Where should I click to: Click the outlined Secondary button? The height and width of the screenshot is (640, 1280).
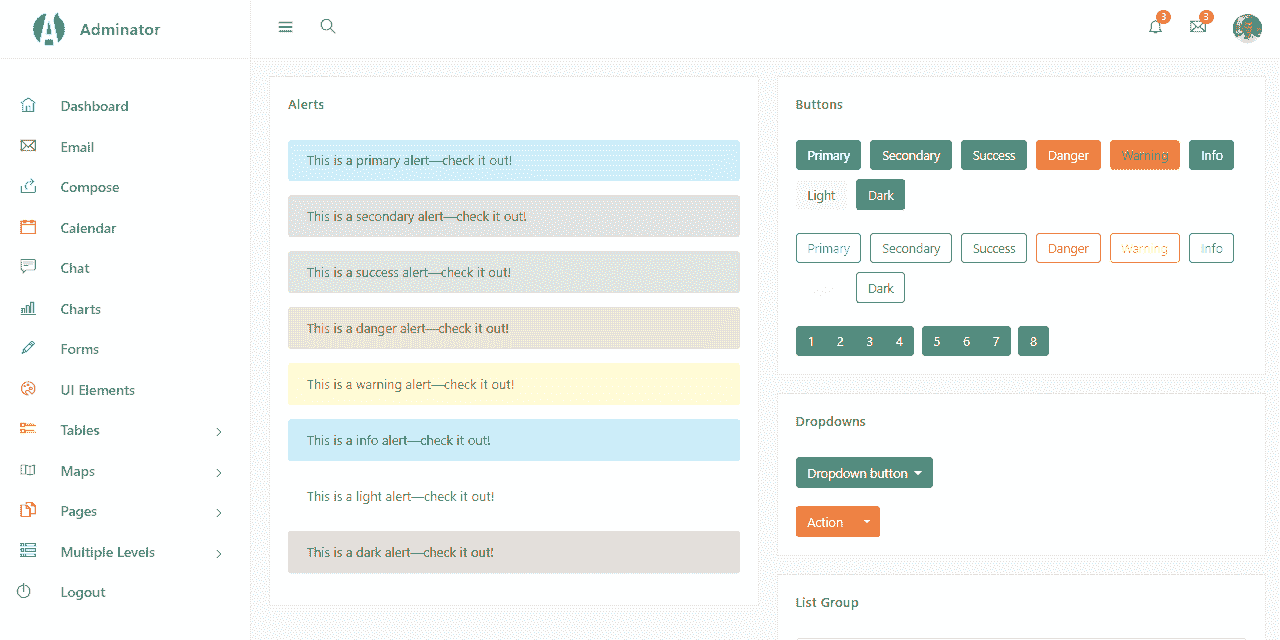[x=911, y=248]
